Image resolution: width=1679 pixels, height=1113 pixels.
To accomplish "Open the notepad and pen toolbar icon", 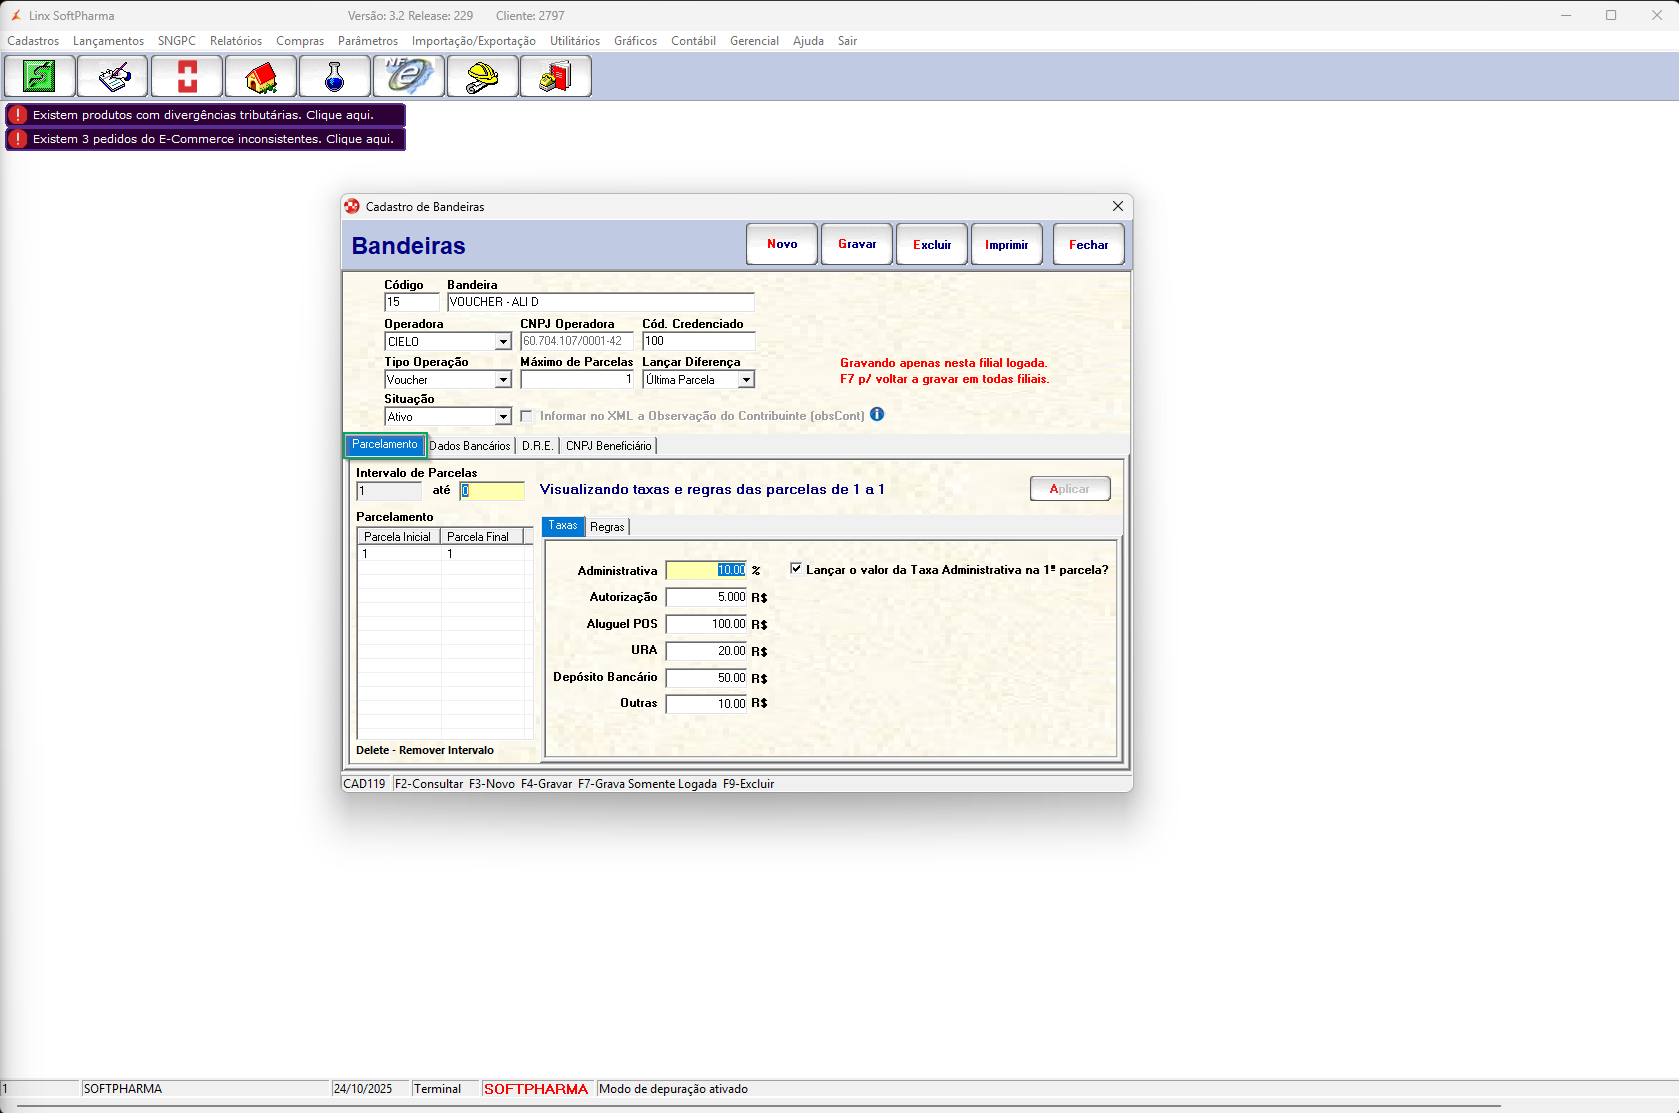I will pos(114,76).
